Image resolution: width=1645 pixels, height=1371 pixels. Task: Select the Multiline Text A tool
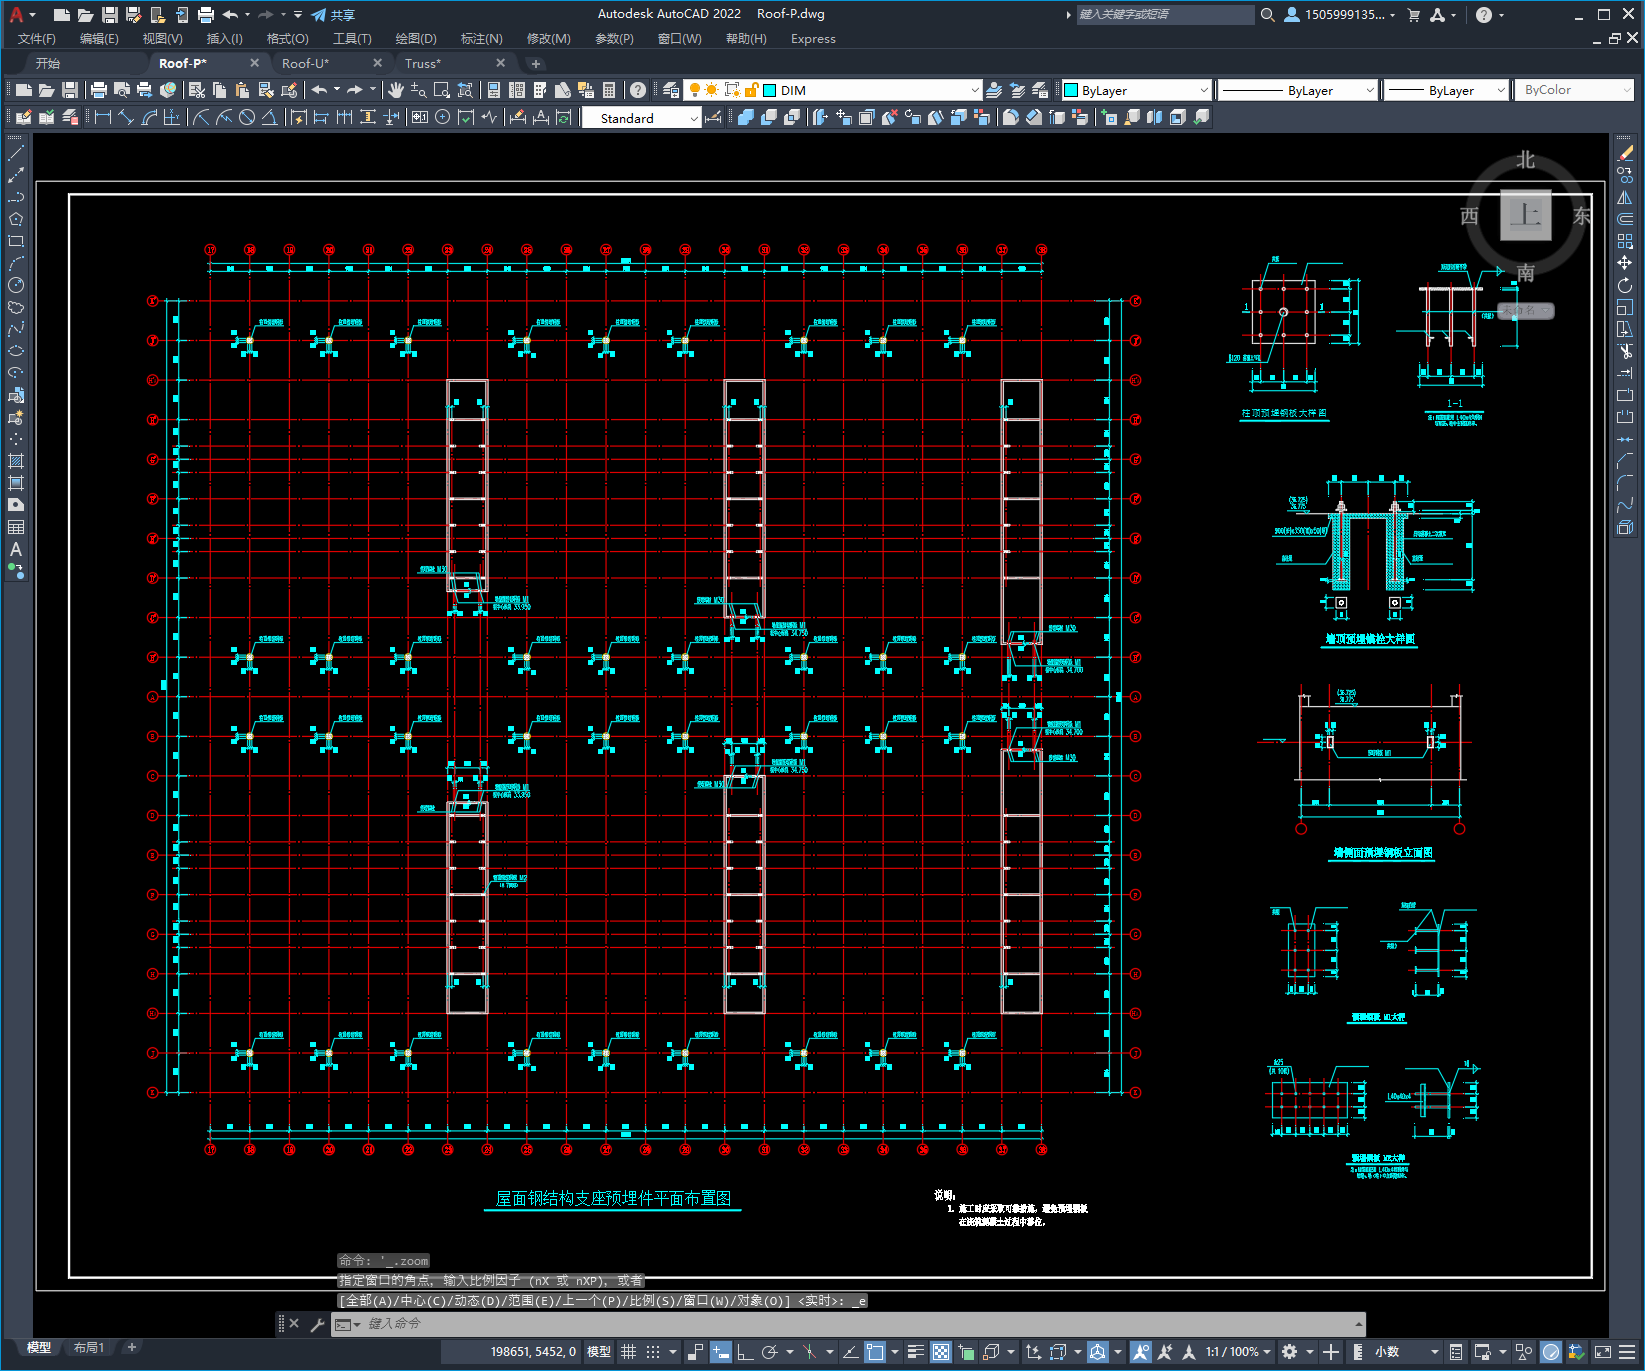click(16, 549)
